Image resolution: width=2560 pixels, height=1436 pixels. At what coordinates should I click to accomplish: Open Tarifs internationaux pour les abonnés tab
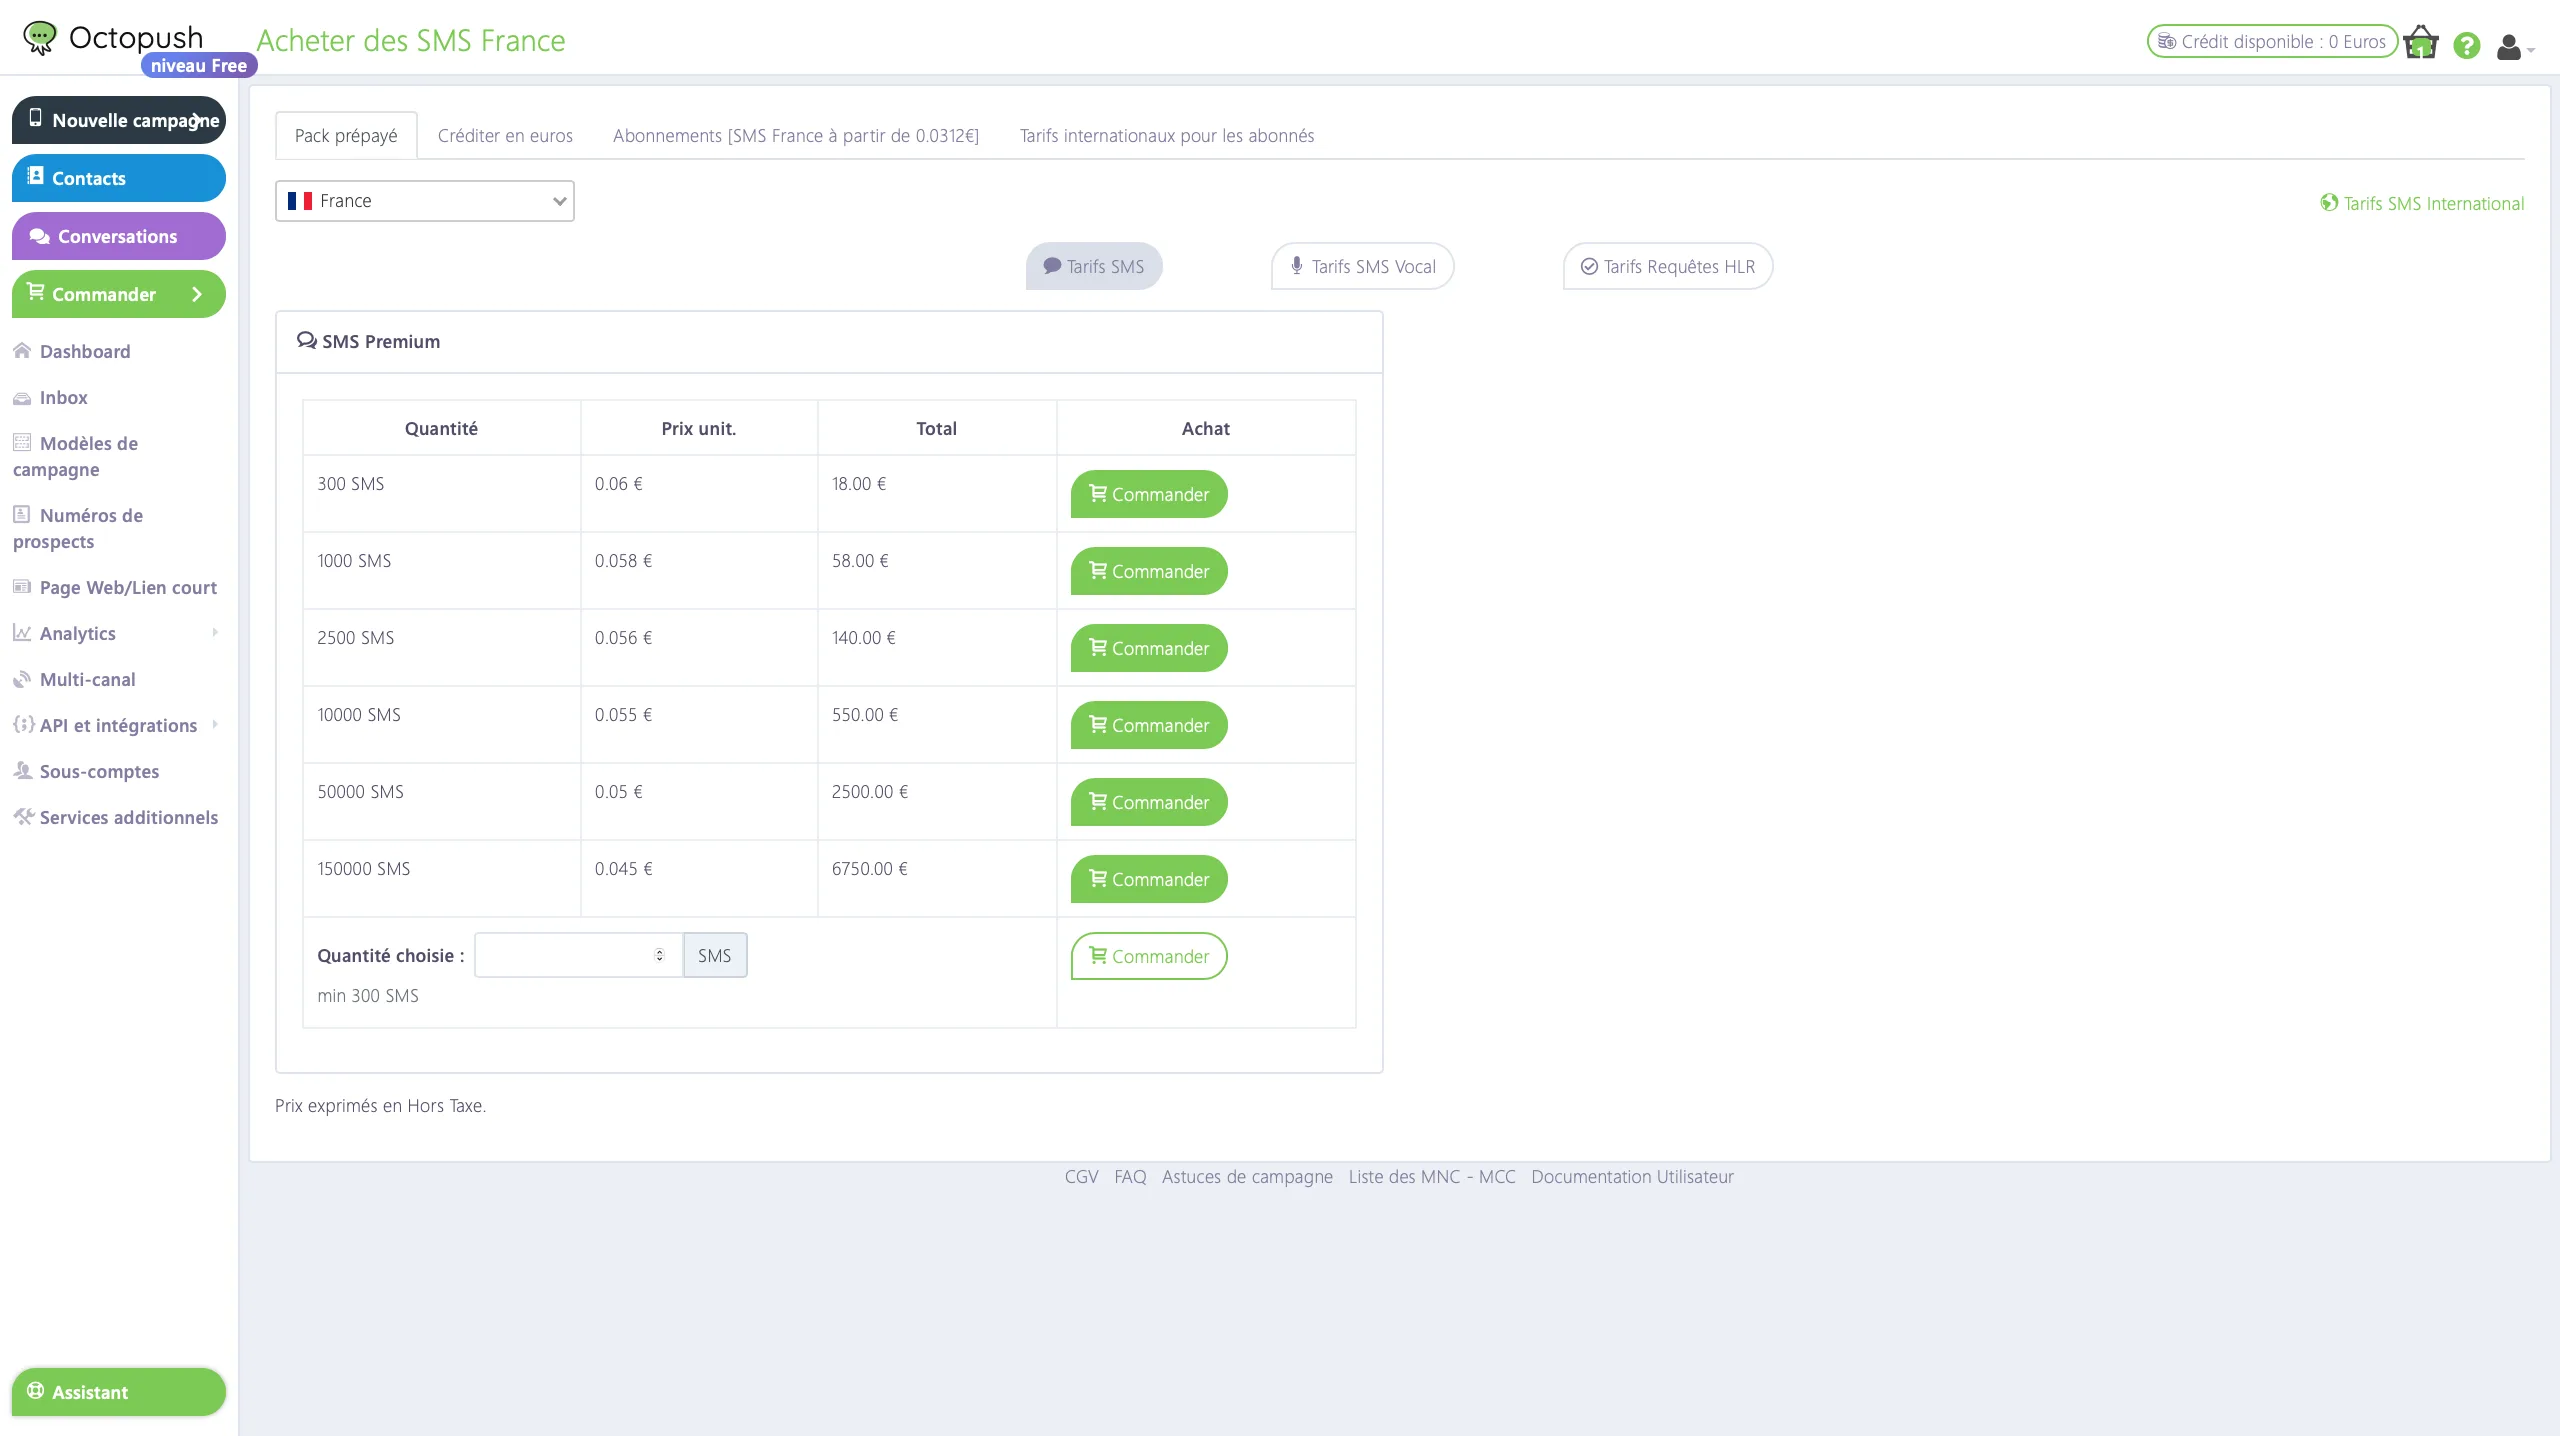pos(1167,136)
